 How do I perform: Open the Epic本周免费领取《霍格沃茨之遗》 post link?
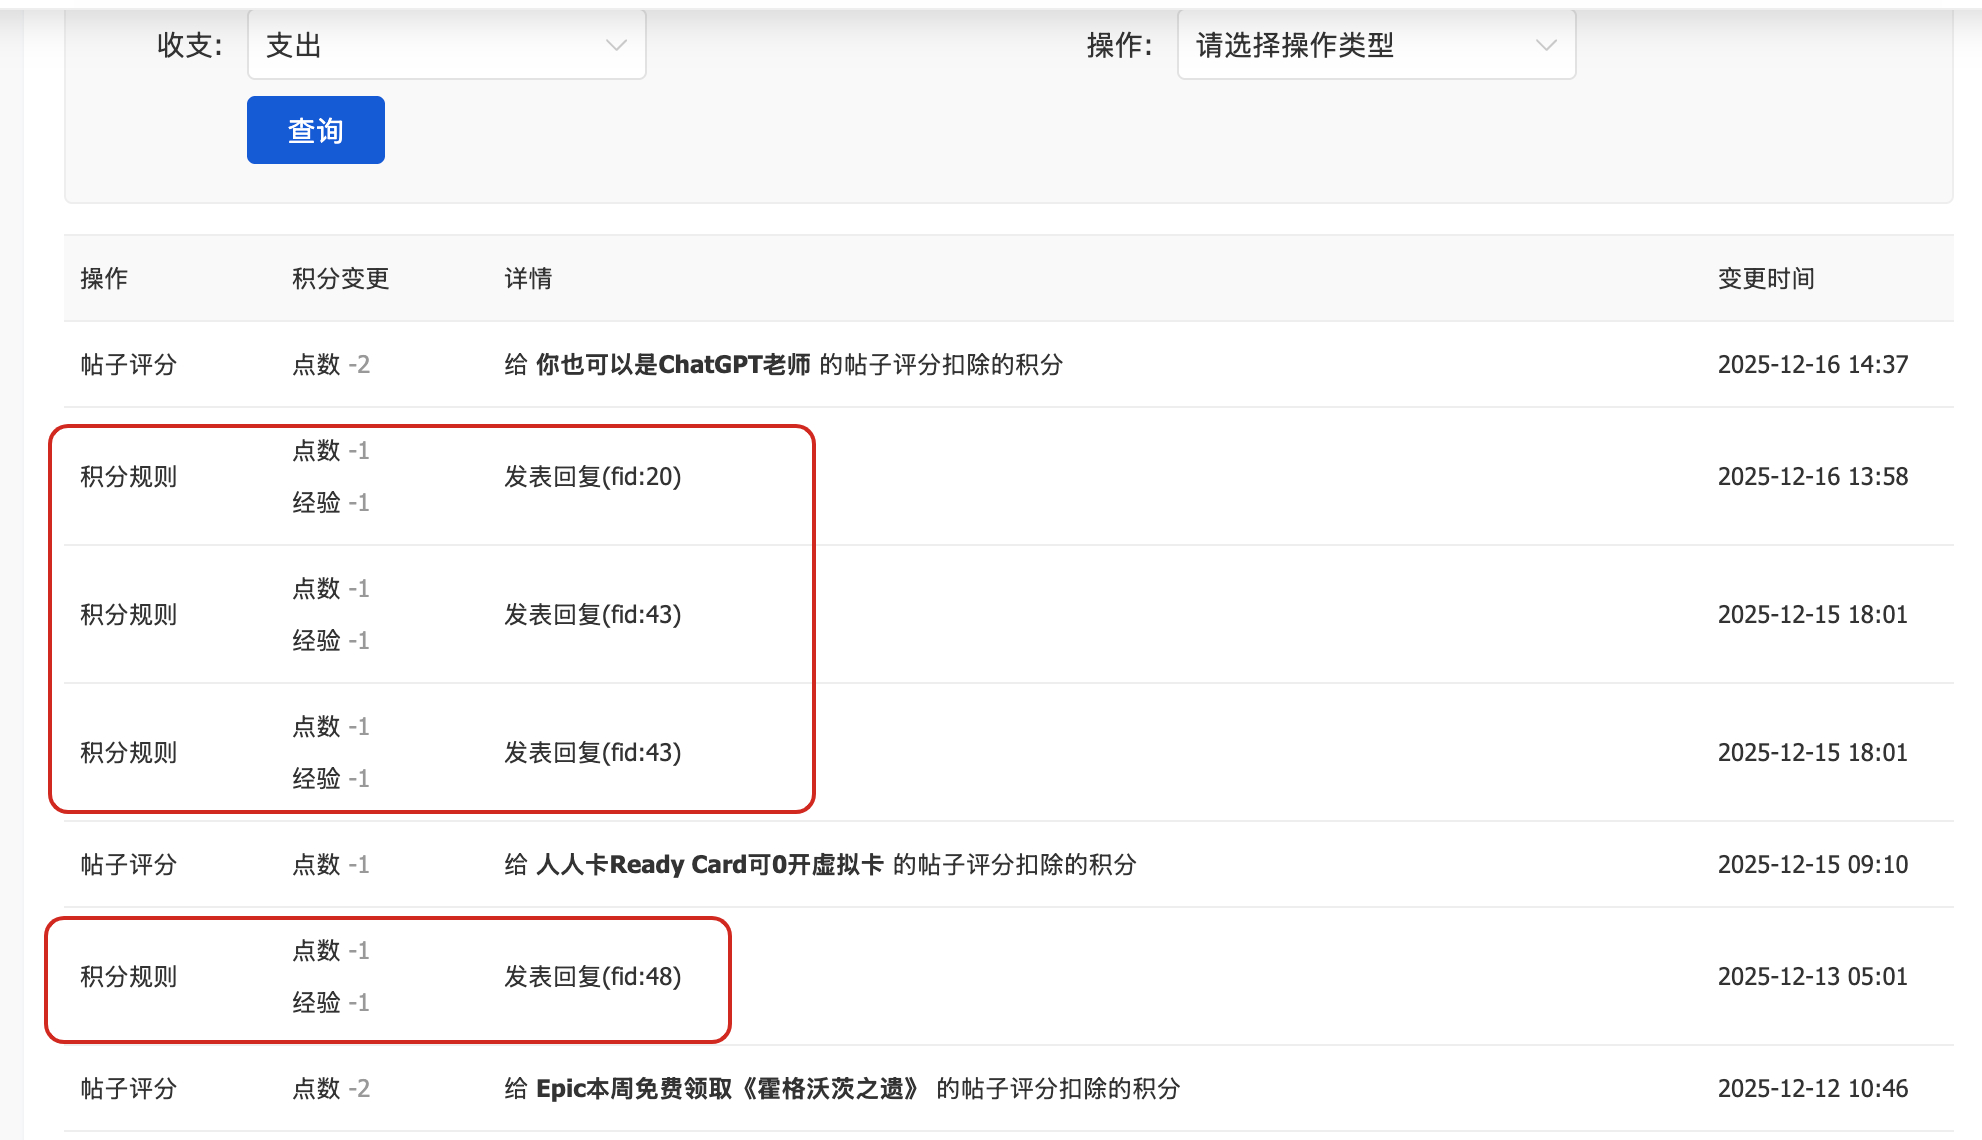pos(728,1089)
